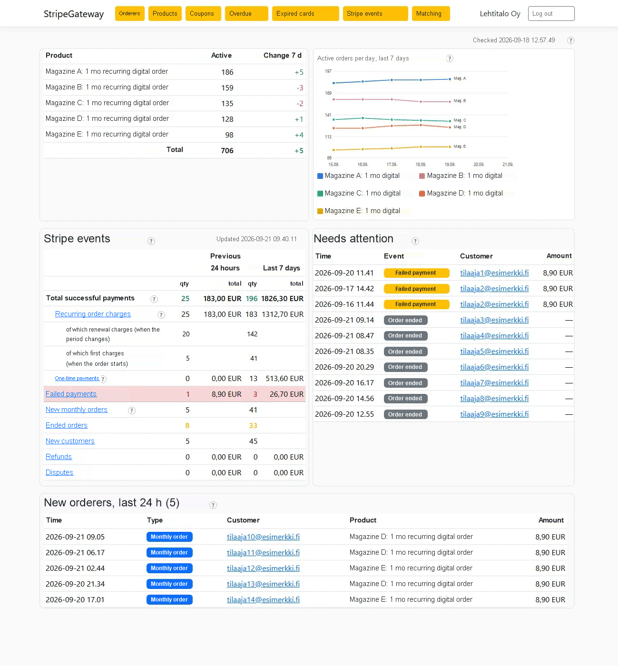
Task: Go to the Matching page
Action: pos(431,14)
